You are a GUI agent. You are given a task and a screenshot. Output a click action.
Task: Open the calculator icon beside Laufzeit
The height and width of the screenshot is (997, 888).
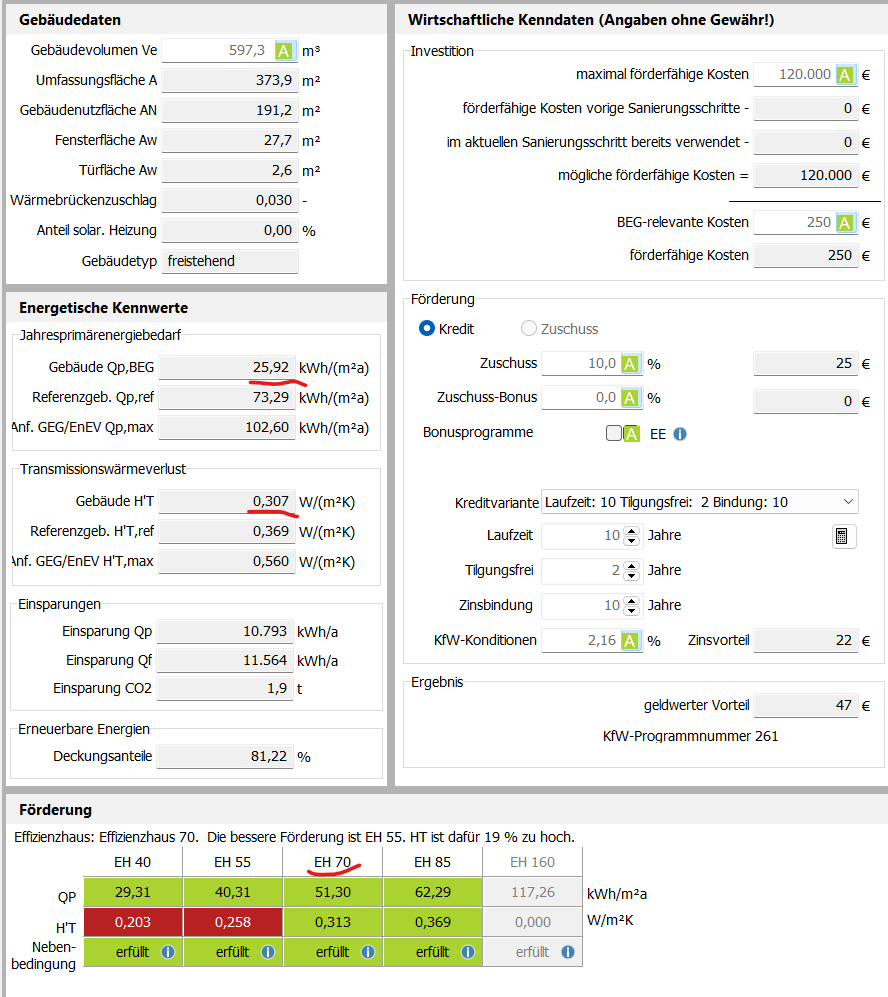844,536
